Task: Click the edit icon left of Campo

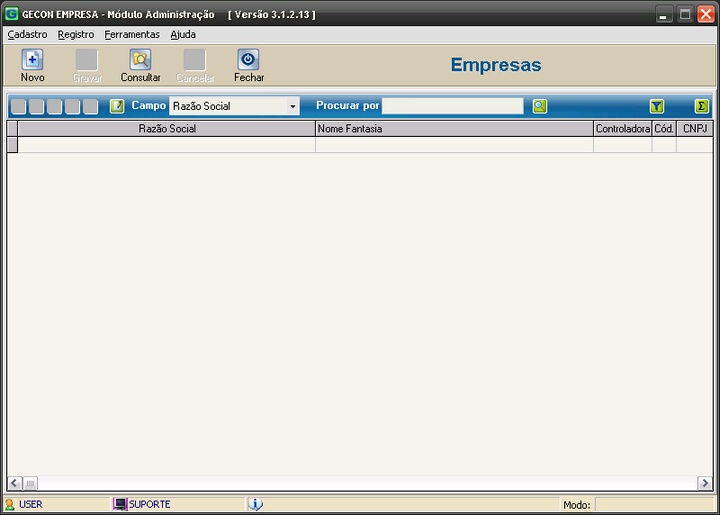Action: 117,106
